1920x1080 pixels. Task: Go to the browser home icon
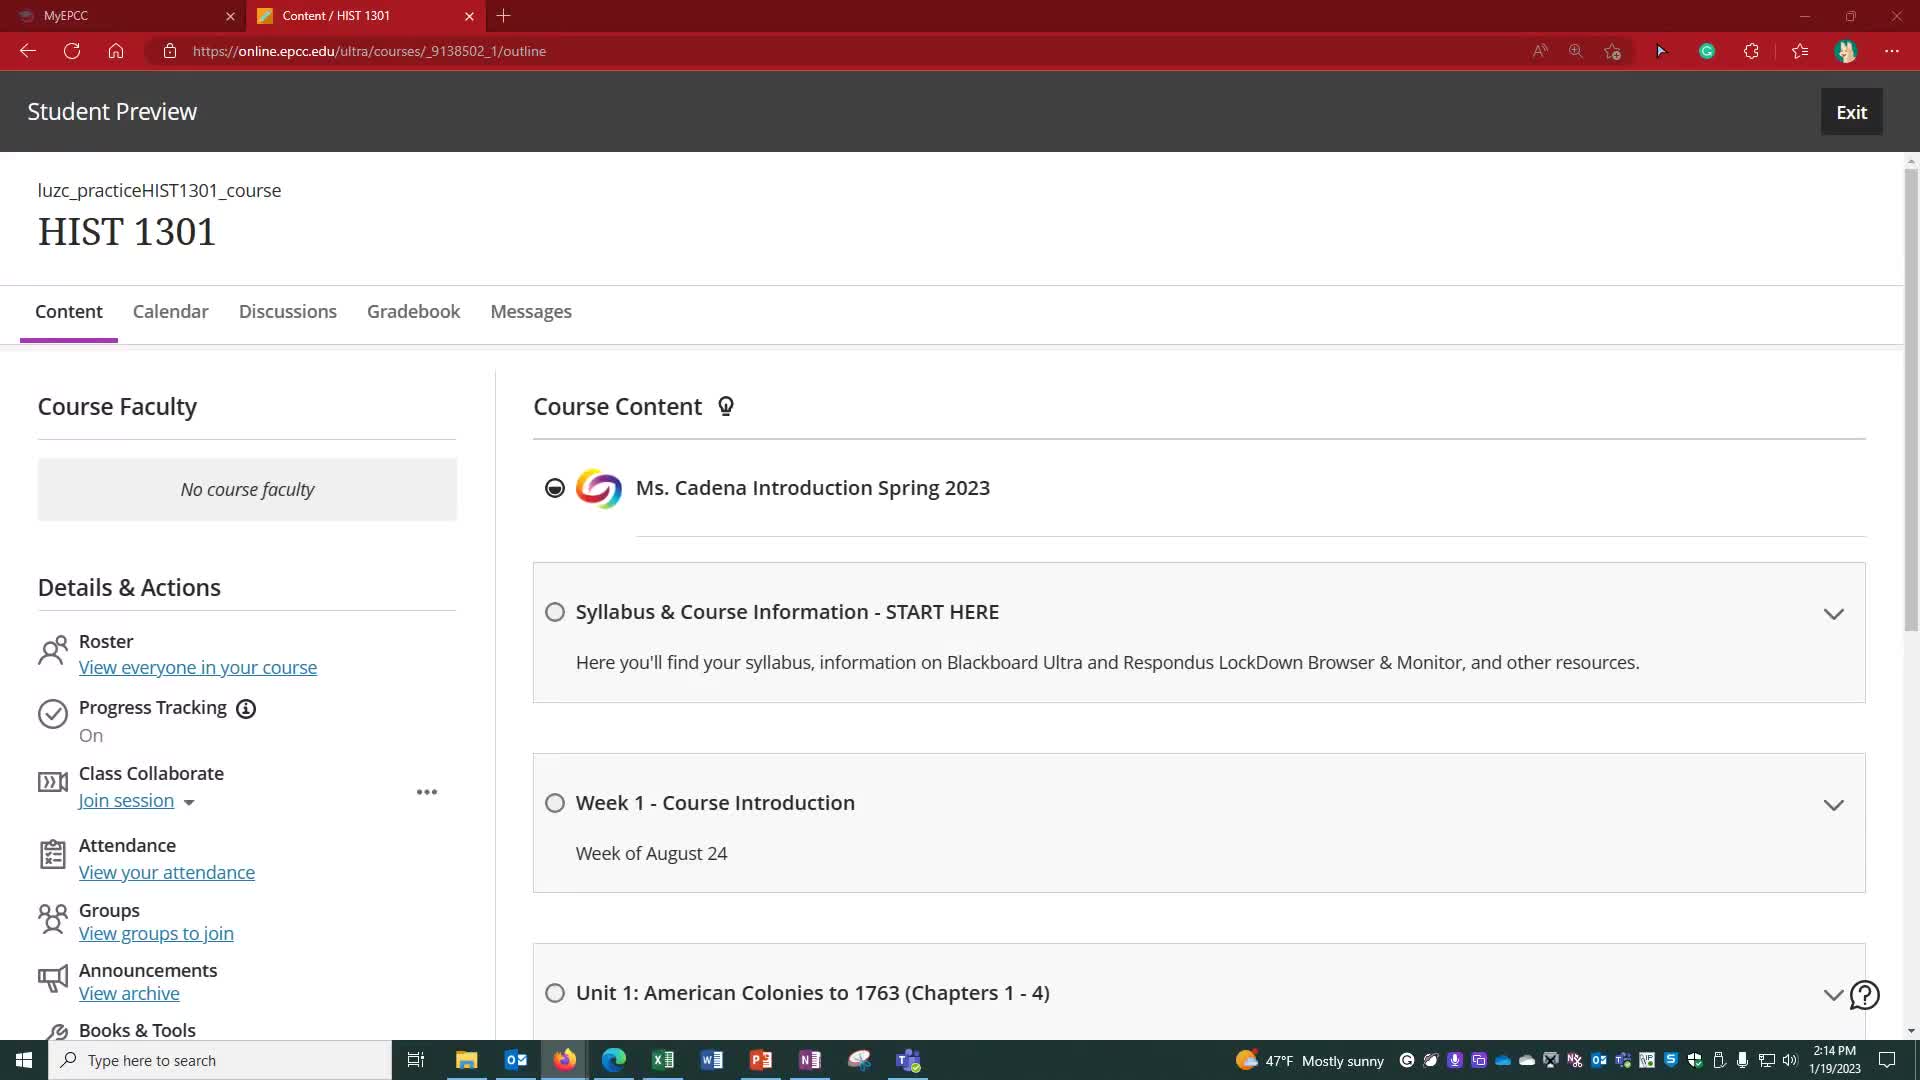(x=116, y=51)
